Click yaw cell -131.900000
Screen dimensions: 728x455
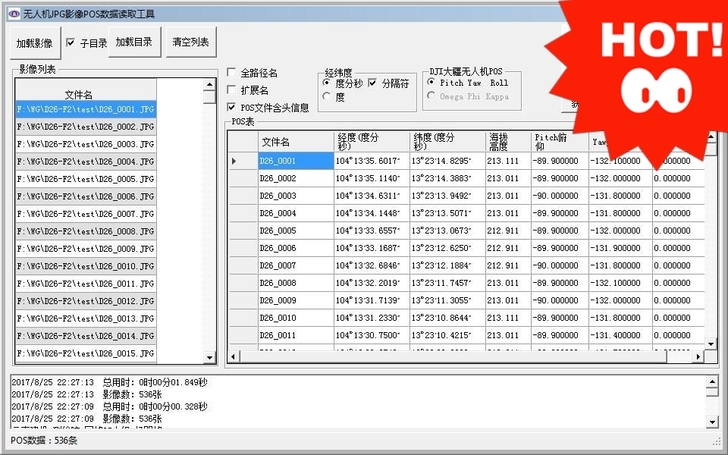[620, 248]
